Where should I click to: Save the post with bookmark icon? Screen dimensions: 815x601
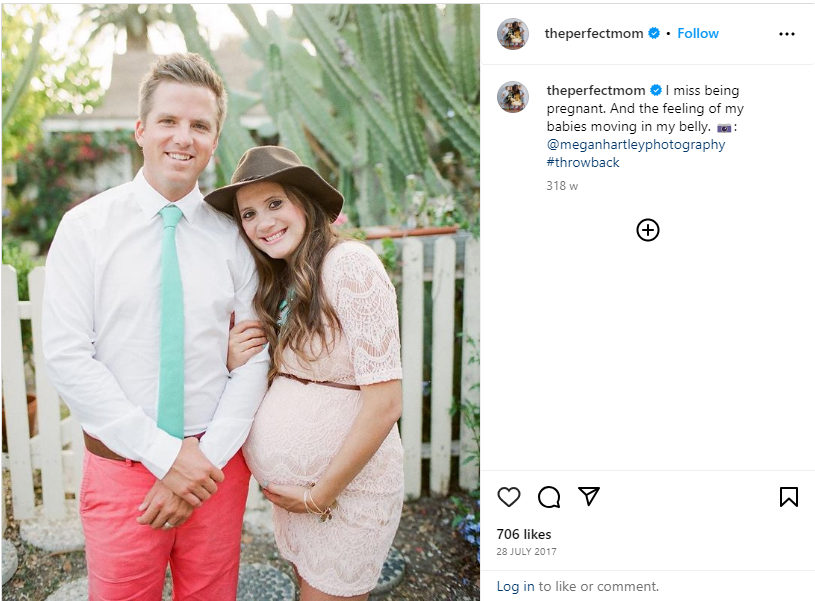click(788, 497)
